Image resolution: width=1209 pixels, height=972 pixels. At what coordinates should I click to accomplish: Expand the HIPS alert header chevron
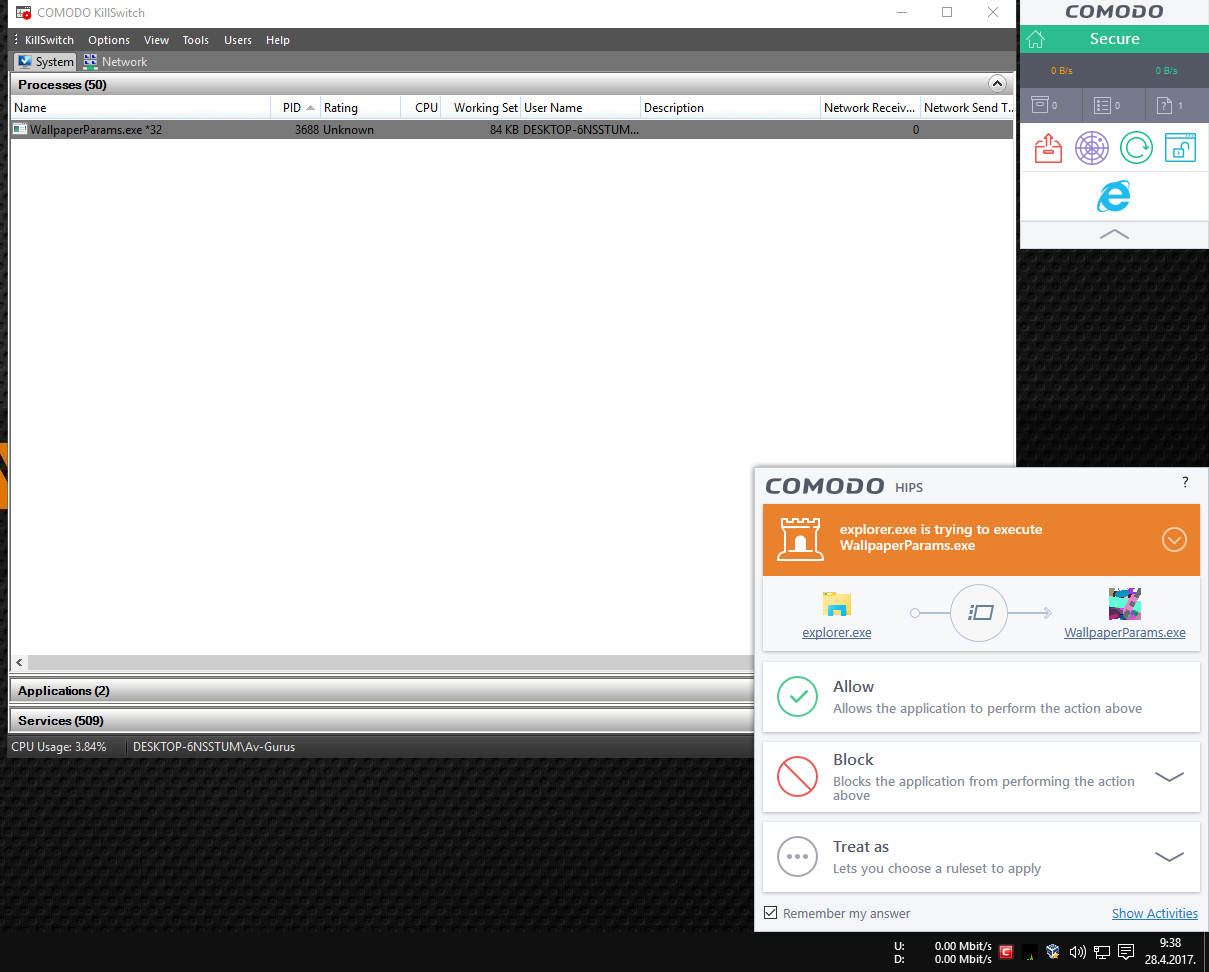(1174, 540)
